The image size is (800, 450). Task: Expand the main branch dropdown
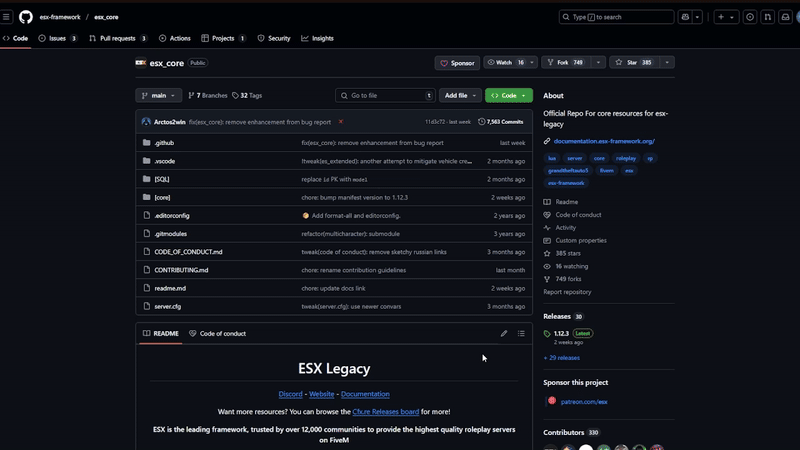point(158,95)
